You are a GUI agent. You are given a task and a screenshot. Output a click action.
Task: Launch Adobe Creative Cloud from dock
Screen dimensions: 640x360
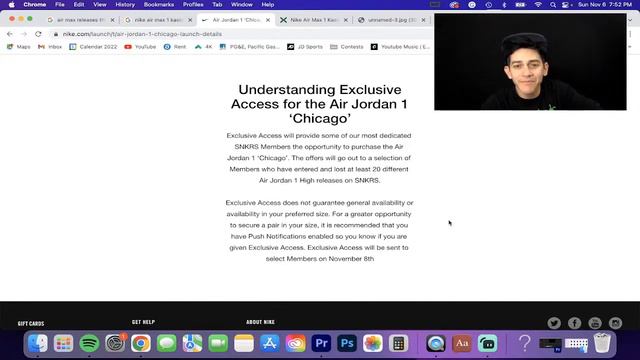[296, 343]
